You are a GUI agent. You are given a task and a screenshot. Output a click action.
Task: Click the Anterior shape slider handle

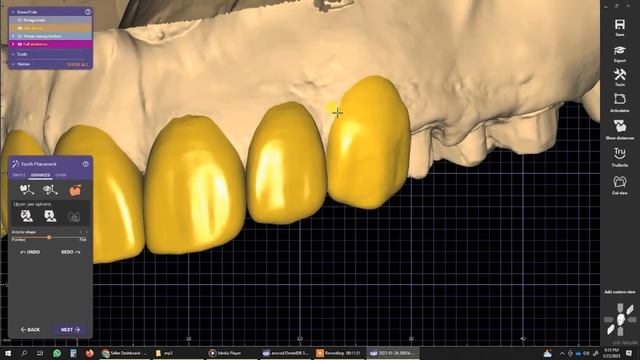[49, 237]
